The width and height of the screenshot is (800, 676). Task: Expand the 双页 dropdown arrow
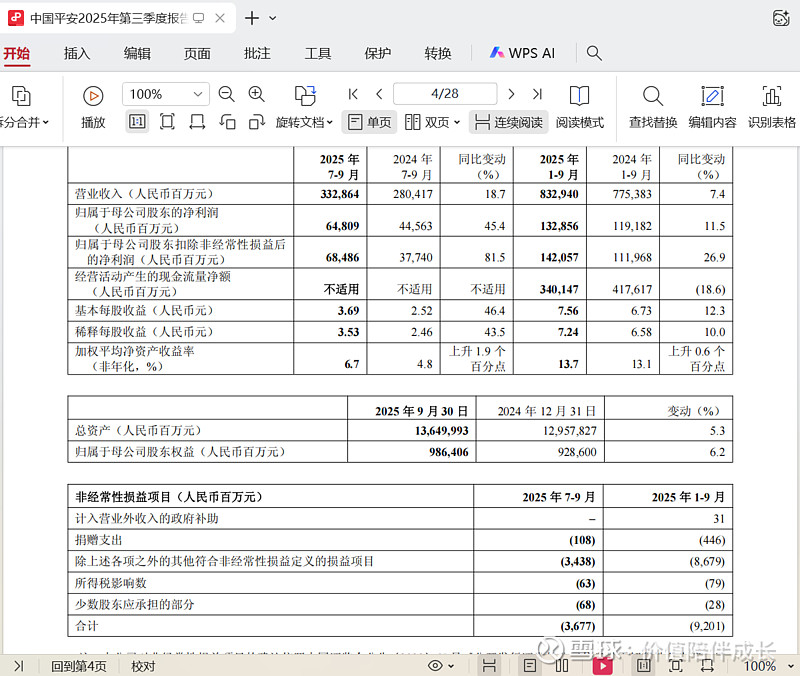[x=457, y=122]
